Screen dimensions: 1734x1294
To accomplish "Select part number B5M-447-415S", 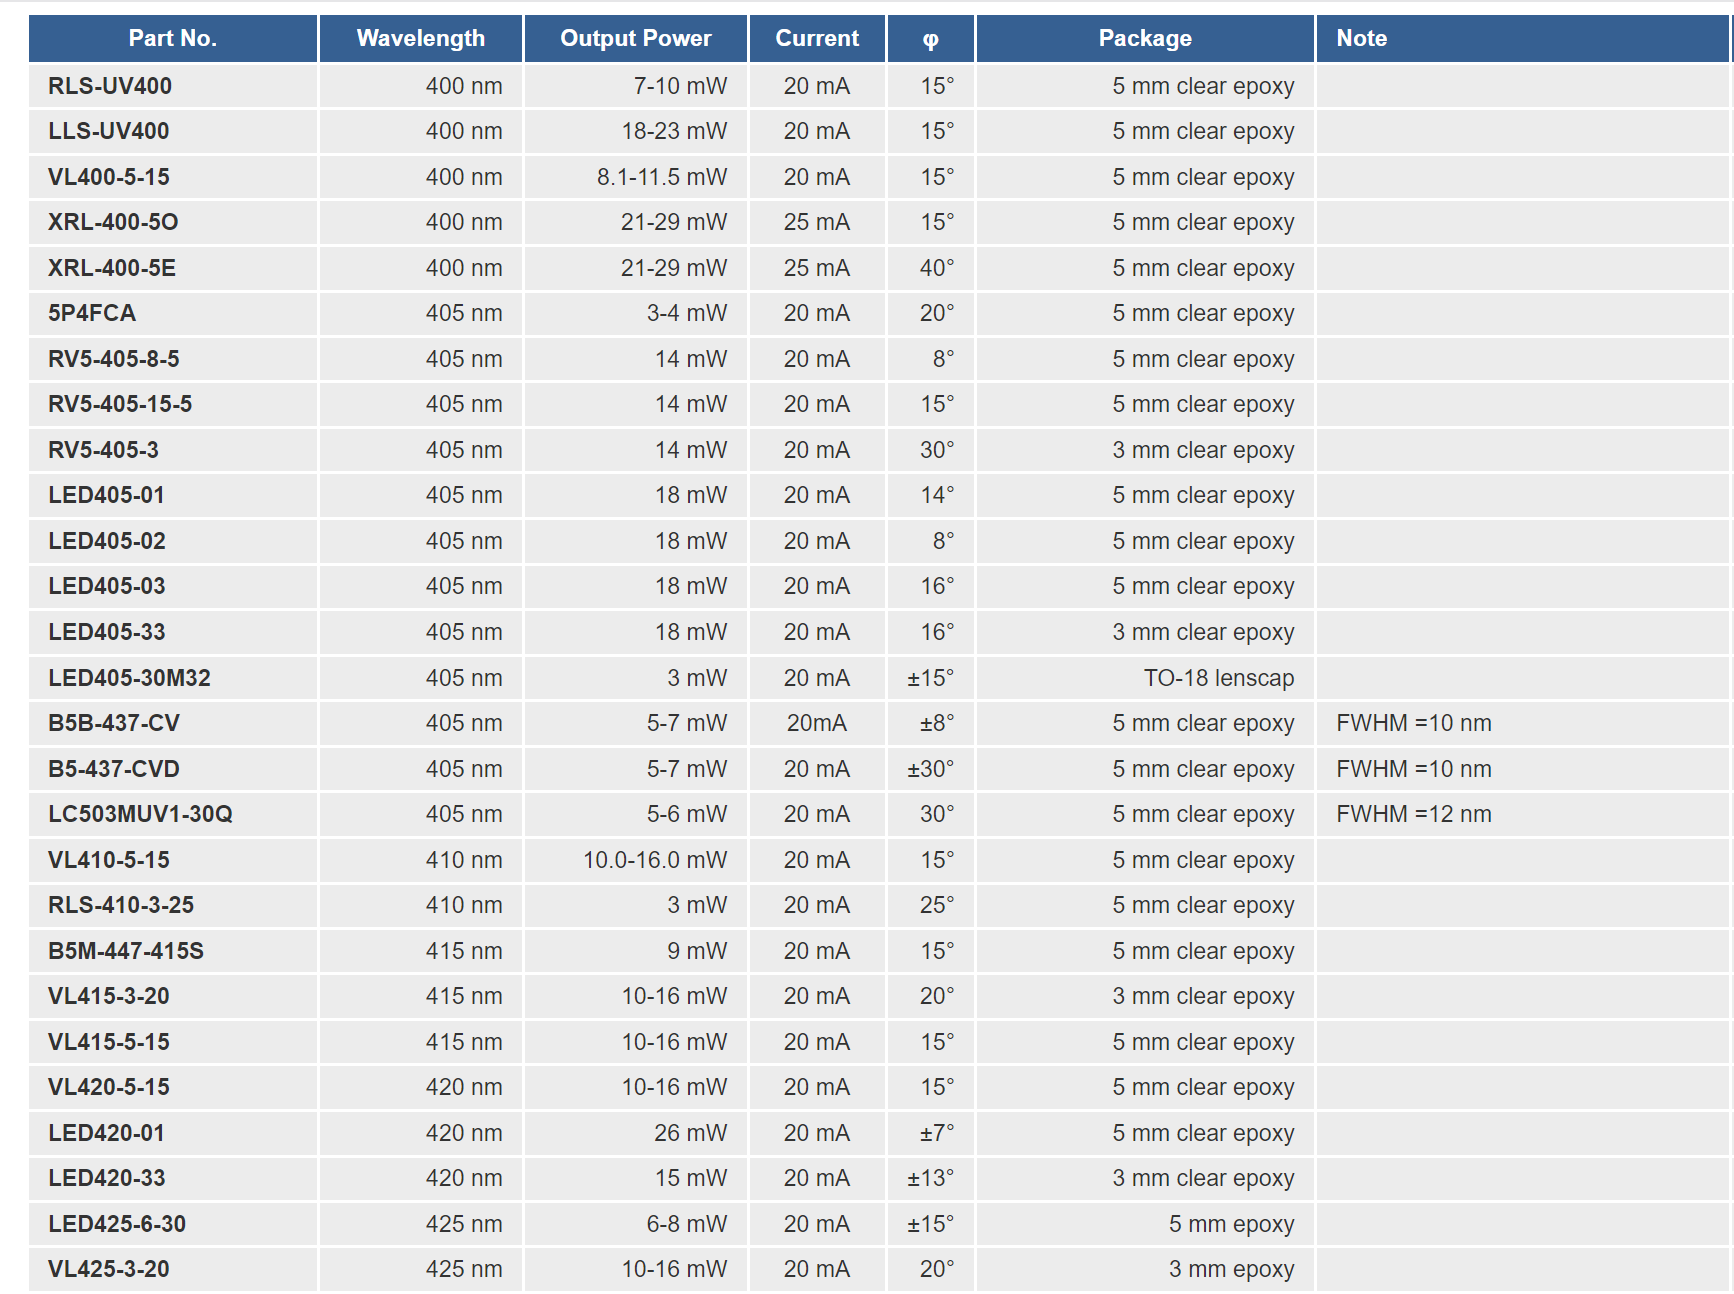I will [126, 951].
